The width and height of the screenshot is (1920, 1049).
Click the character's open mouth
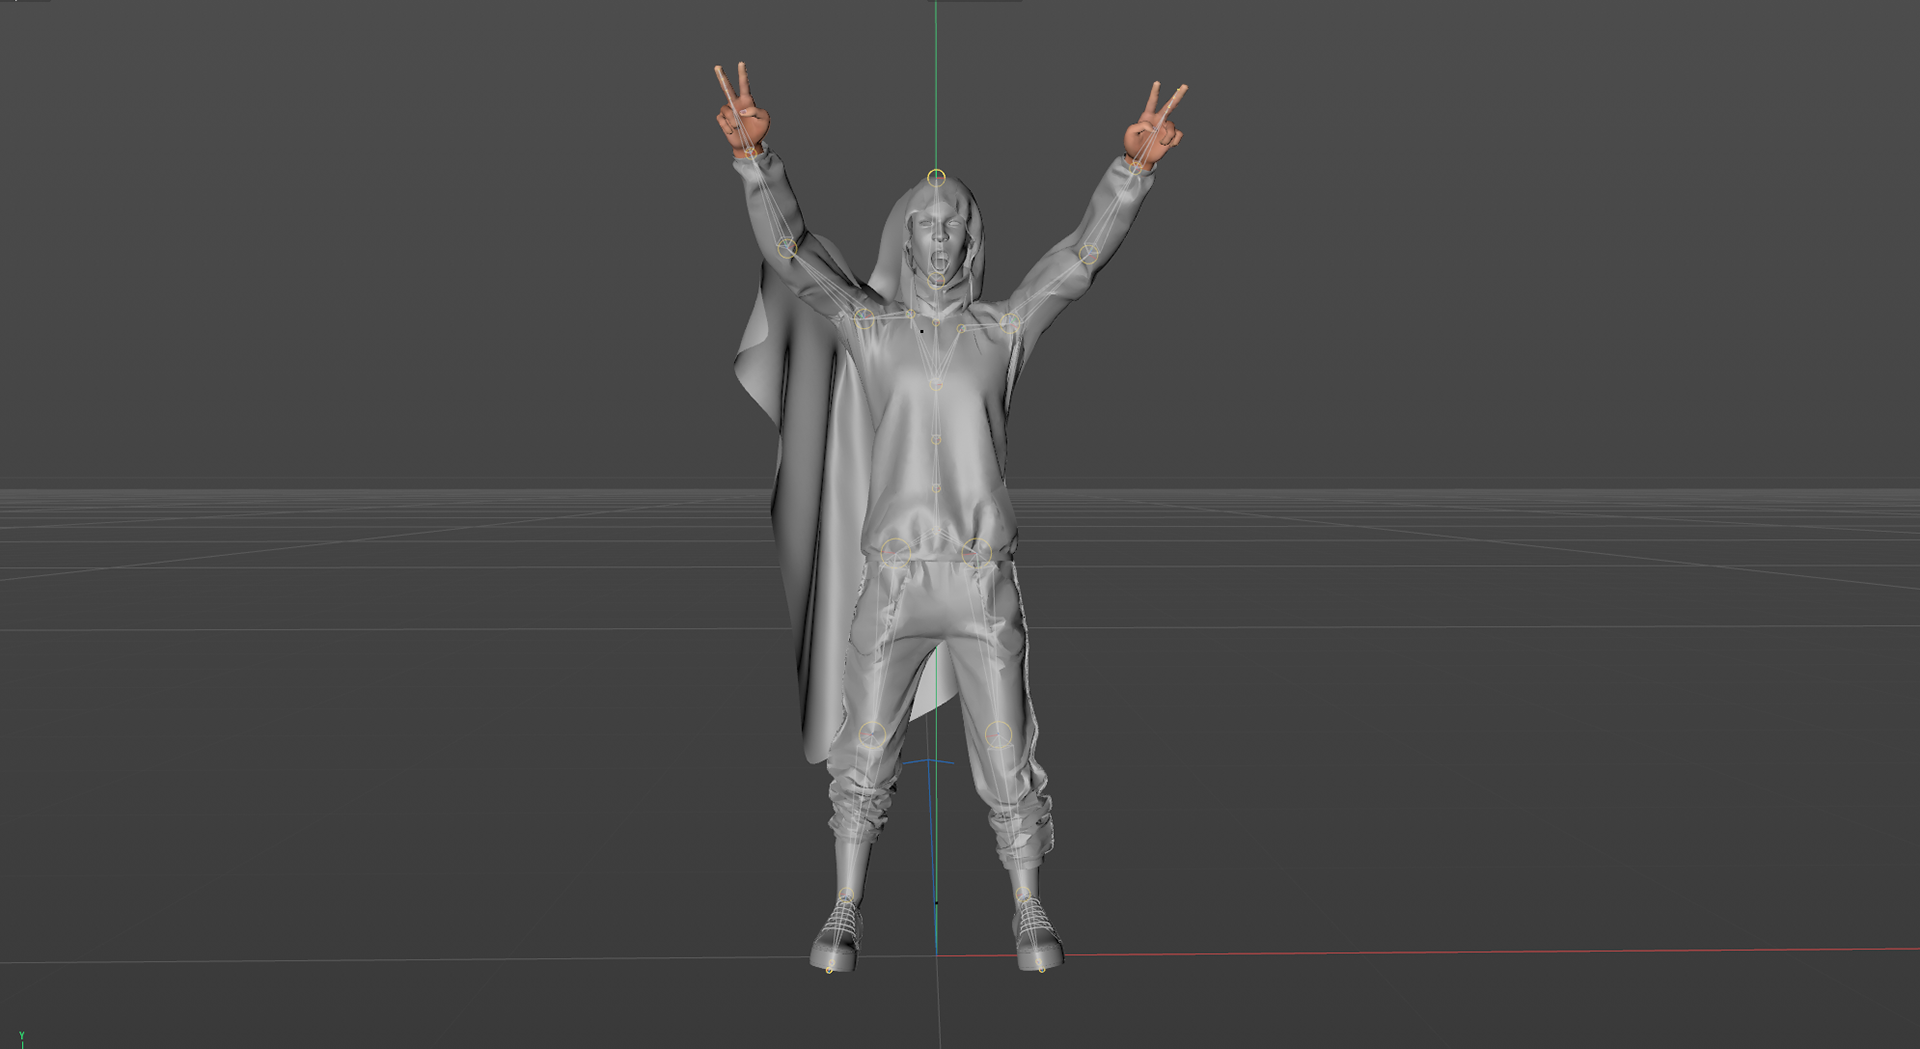point(939,262)
